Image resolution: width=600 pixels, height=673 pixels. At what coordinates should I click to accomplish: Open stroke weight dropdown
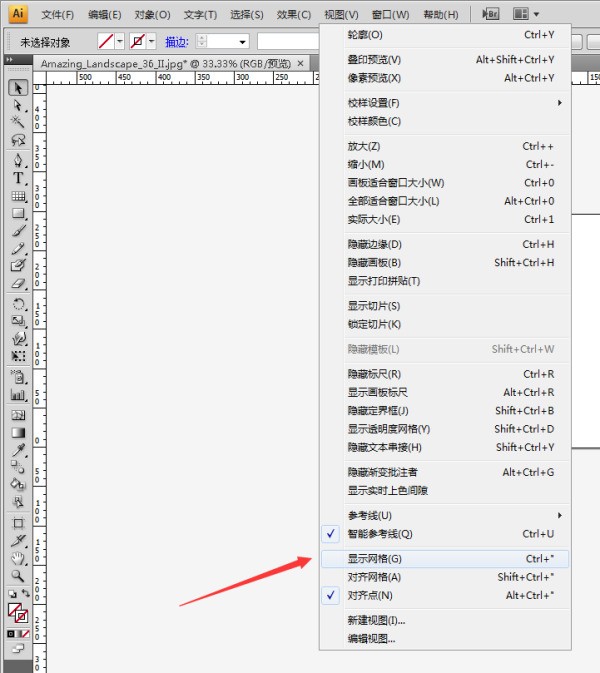point(242,42)
